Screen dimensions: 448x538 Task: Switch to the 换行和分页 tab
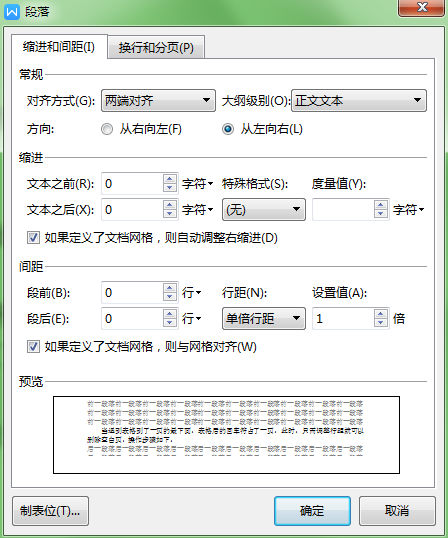(x=156, y=47)
